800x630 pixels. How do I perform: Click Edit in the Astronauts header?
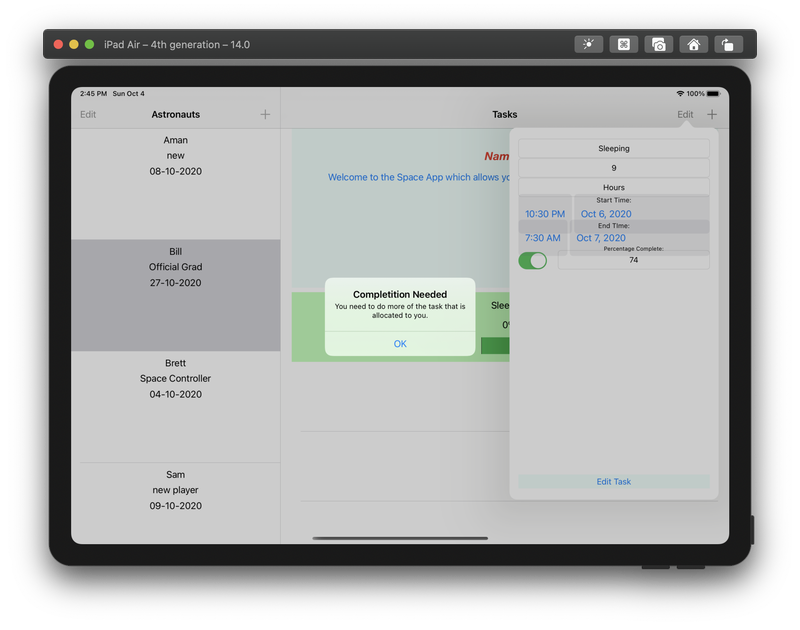pos(88,114)
